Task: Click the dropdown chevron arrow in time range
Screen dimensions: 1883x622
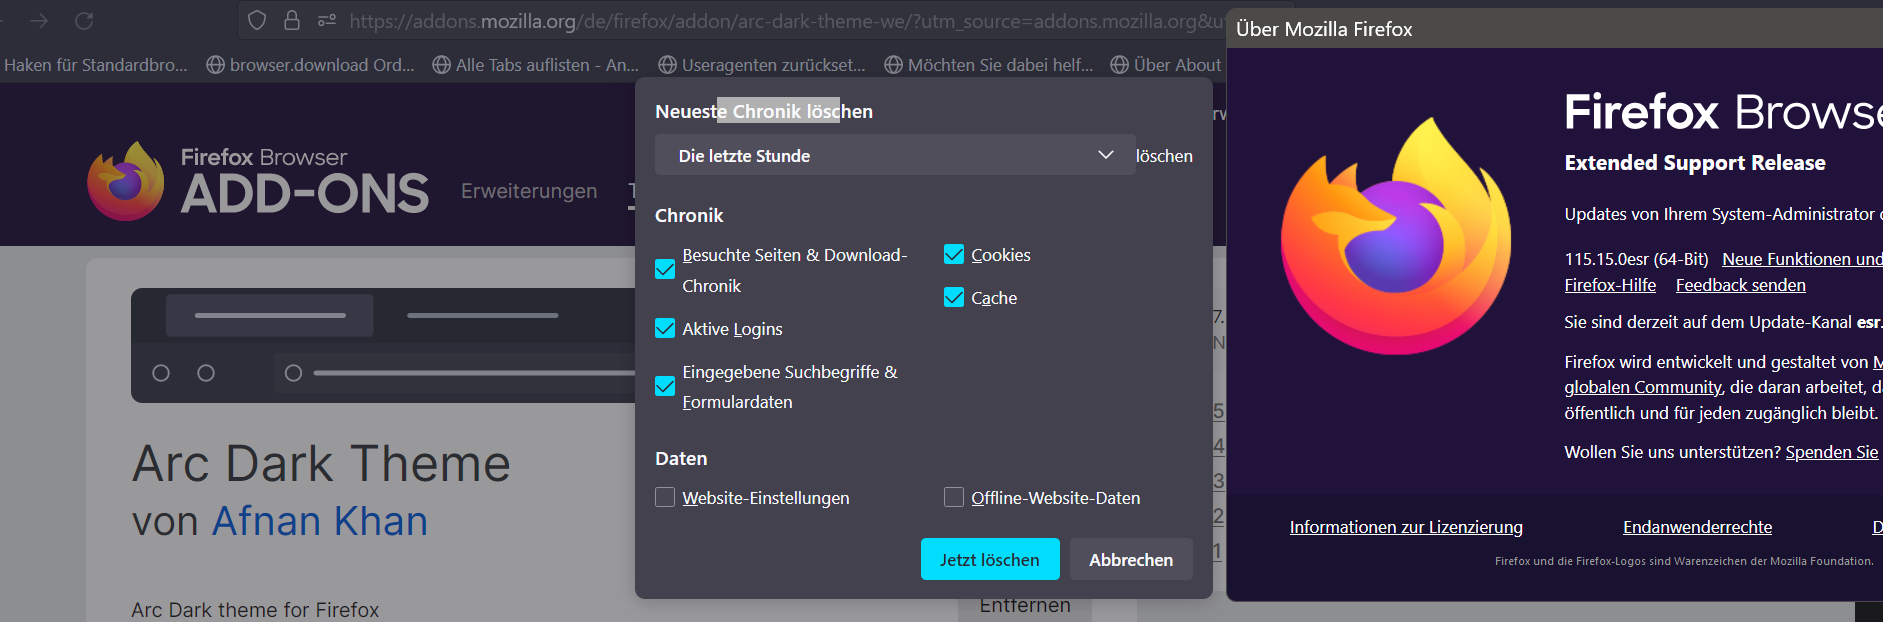Action: pos(1106,155)
